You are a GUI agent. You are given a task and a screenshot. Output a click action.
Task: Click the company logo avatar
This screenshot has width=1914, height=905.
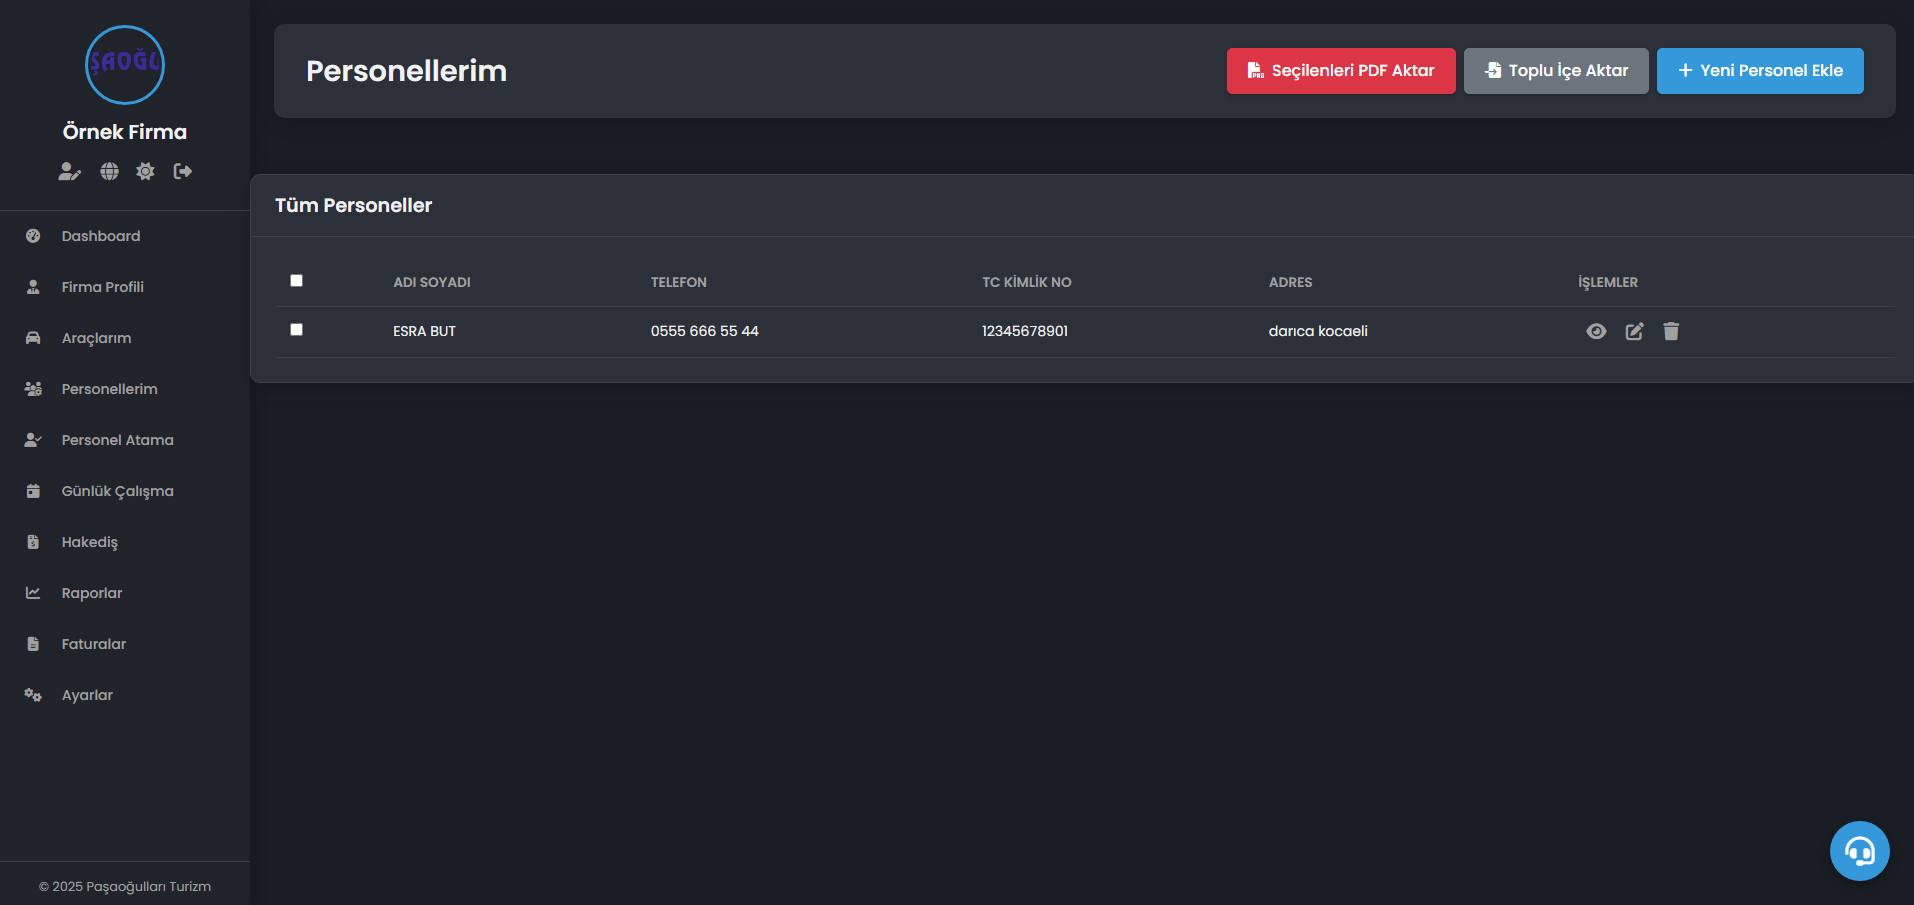coord(125,65)
